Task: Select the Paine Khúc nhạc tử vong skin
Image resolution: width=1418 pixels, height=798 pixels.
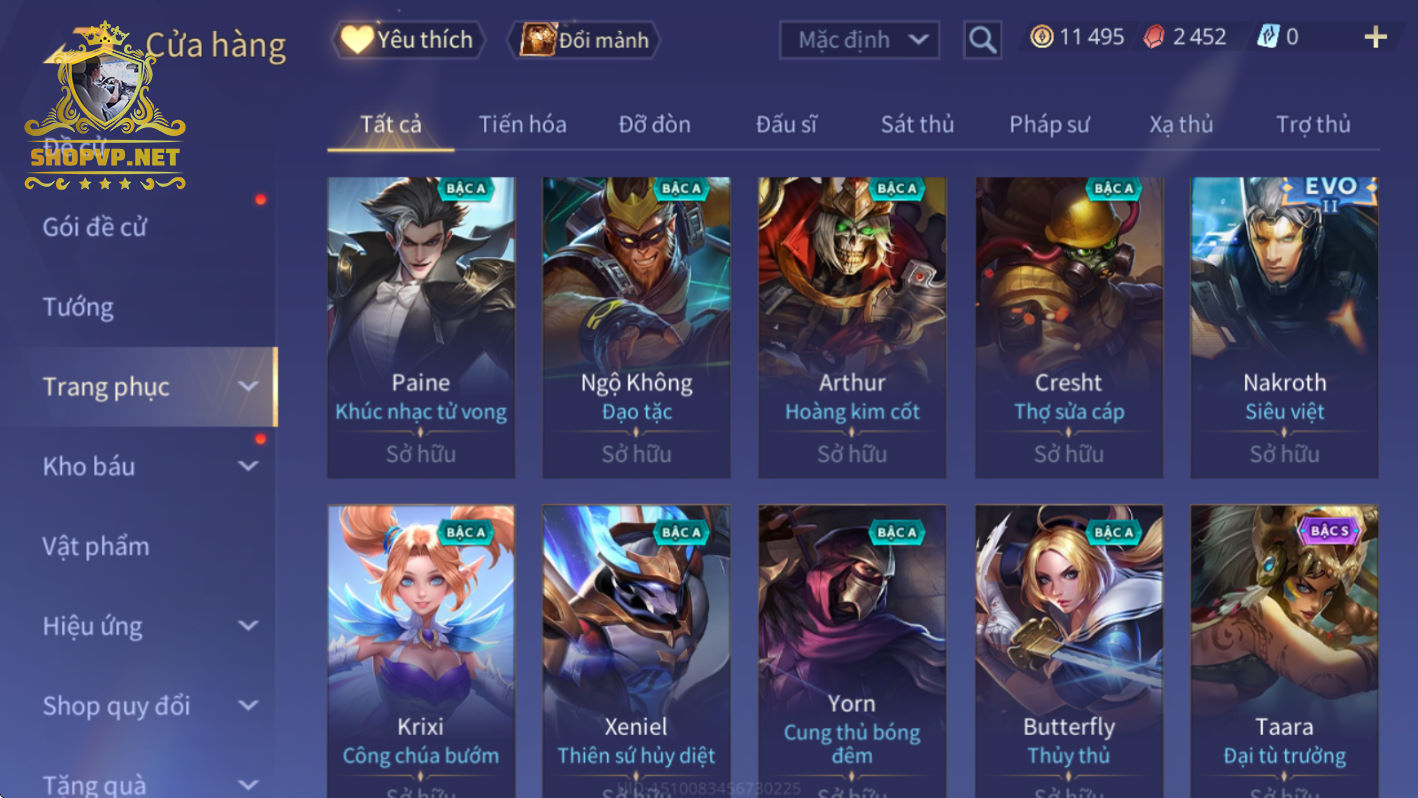Action: 421,327
